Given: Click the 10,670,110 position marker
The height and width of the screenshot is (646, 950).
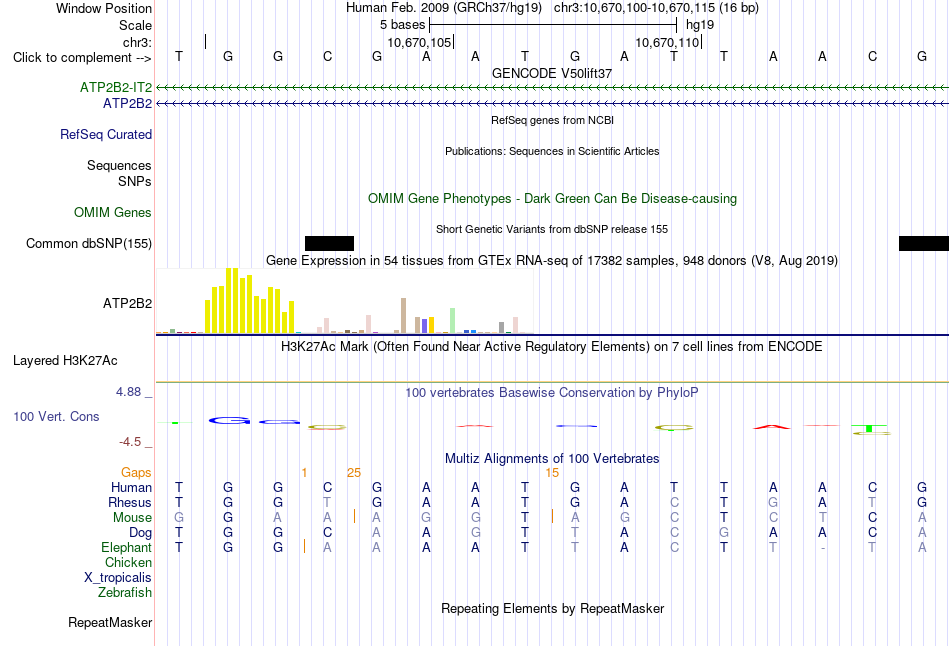Looking at the screenshot, I should 667,42.
